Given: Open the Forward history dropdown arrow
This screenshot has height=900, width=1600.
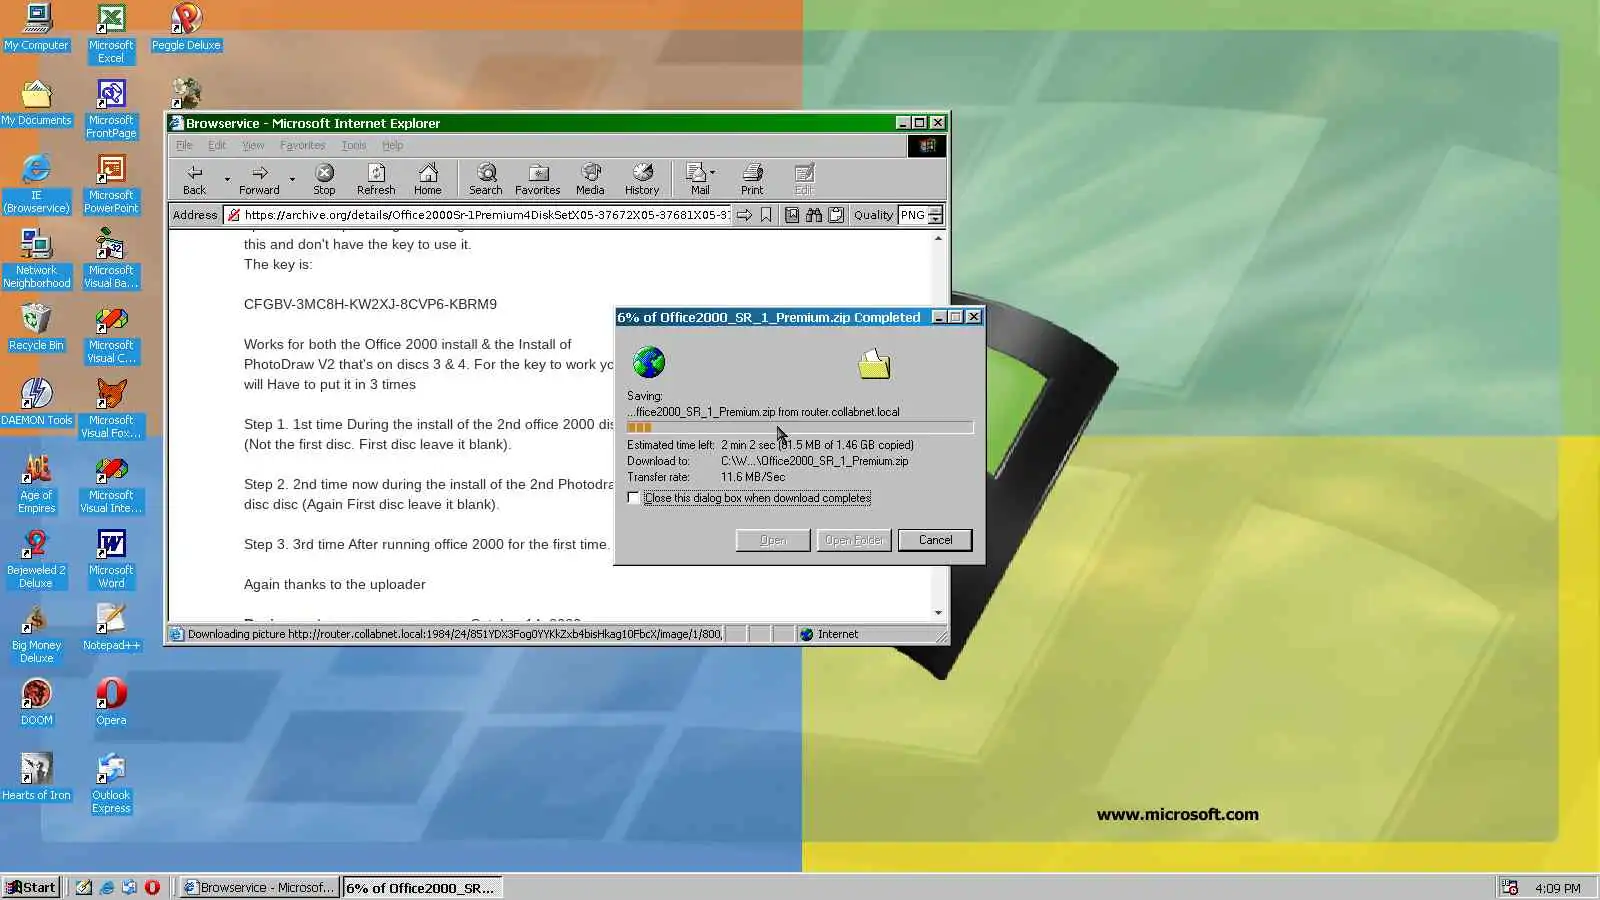Looking at the screenshot, I should coord(292,179).
